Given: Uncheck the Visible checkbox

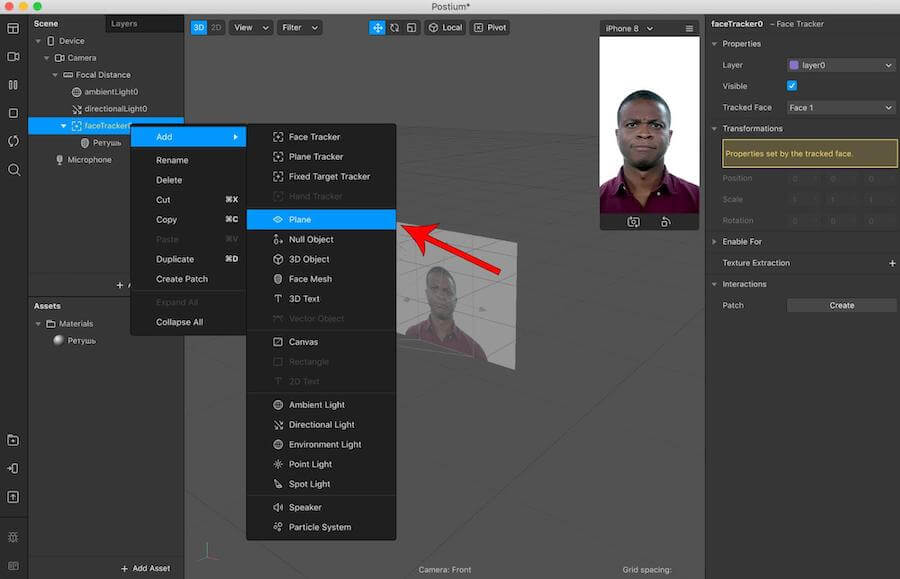Looking at the screenshot, I should [x=792, y=86].
